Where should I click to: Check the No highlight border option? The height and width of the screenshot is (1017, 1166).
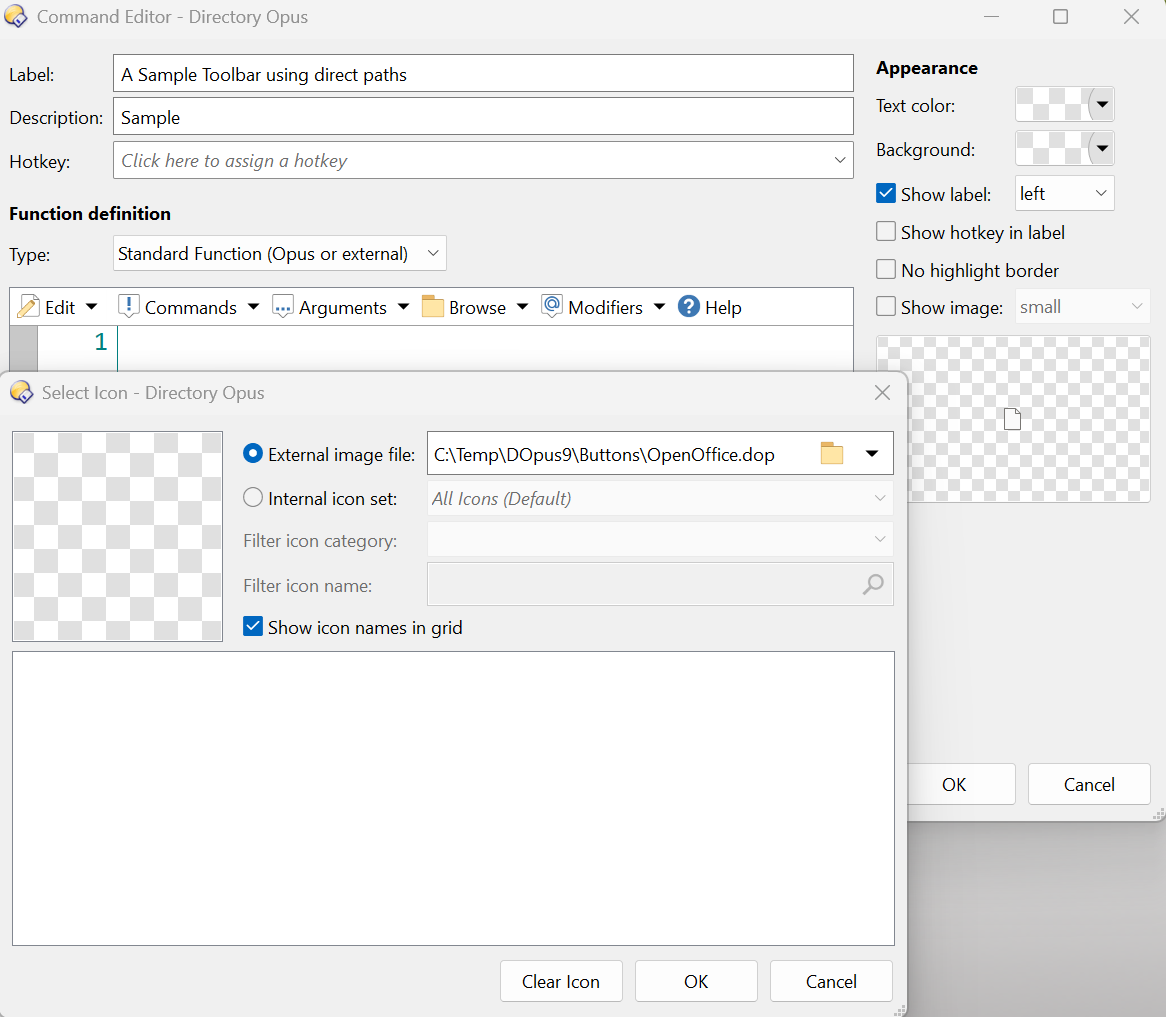pos(886,270)
